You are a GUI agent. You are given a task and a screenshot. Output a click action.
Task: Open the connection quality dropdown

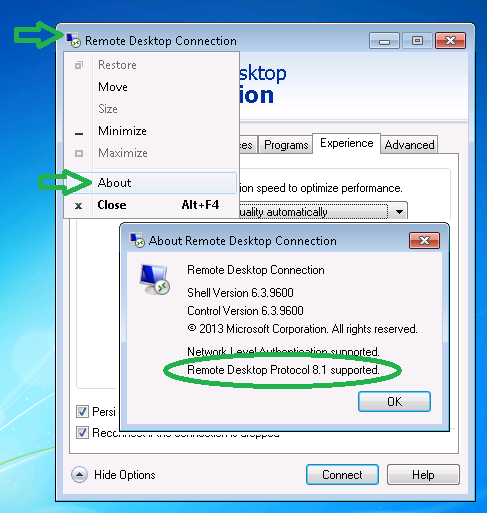(x=399, y=212)
